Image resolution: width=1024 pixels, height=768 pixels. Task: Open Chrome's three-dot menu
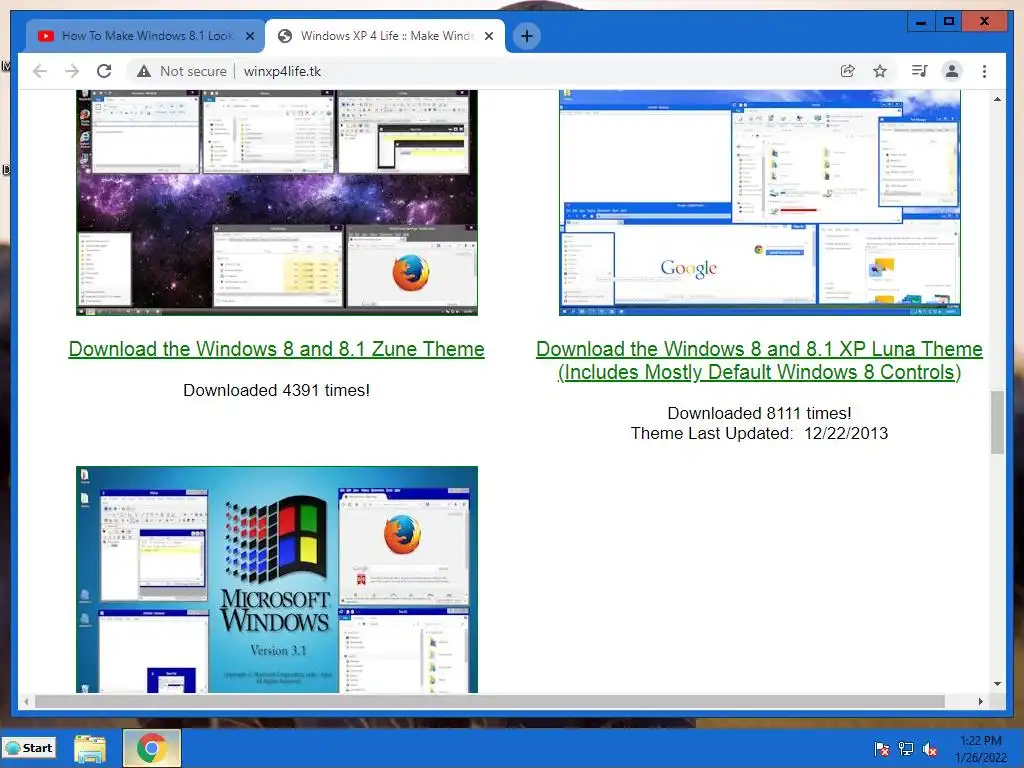[984, 71]
